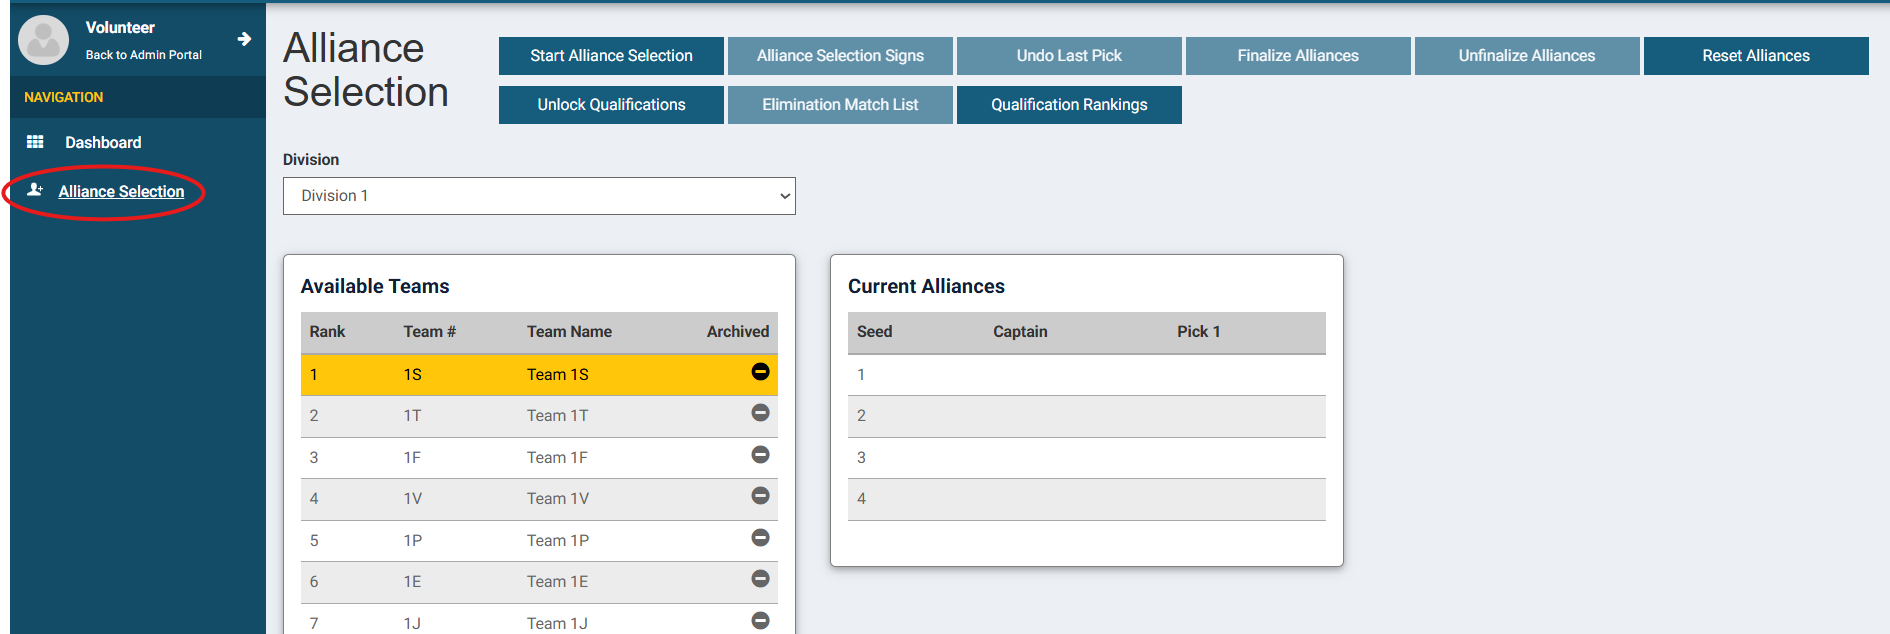
Task: Click the Volunteer username text
Action: [120, 28]
